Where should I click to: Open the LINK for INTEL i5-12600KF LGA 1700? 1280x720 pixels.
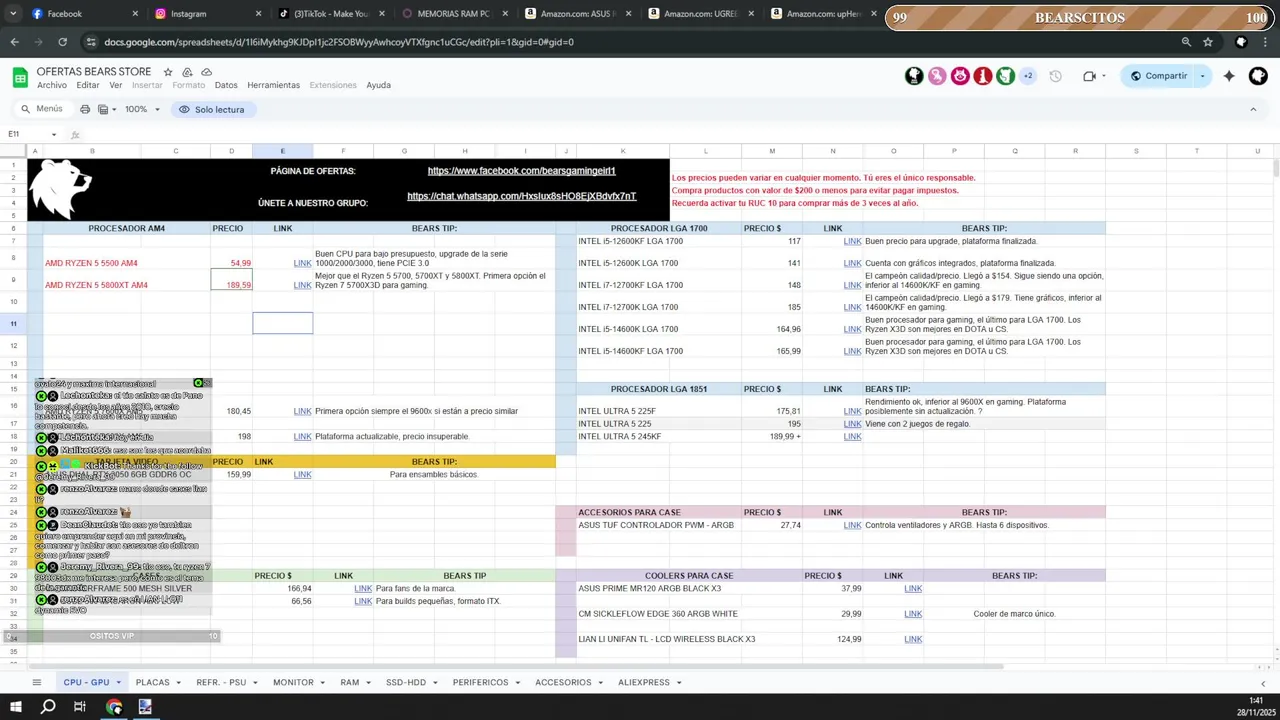pos(852,241)
